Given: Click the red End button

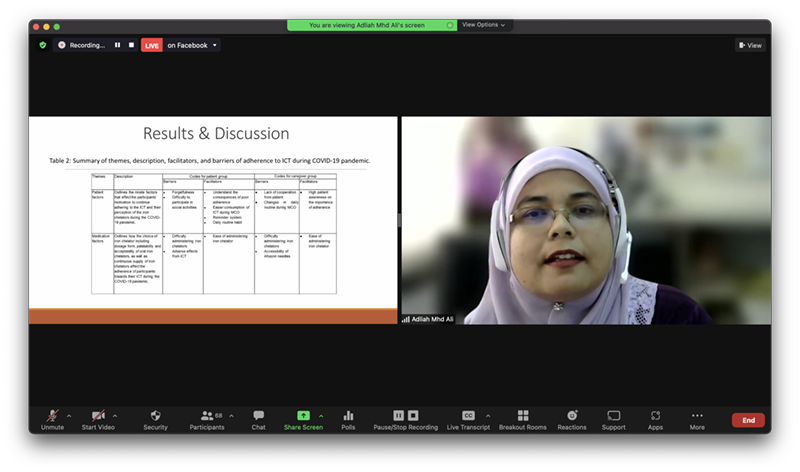Looking at the screenshot, I should 748,420.
